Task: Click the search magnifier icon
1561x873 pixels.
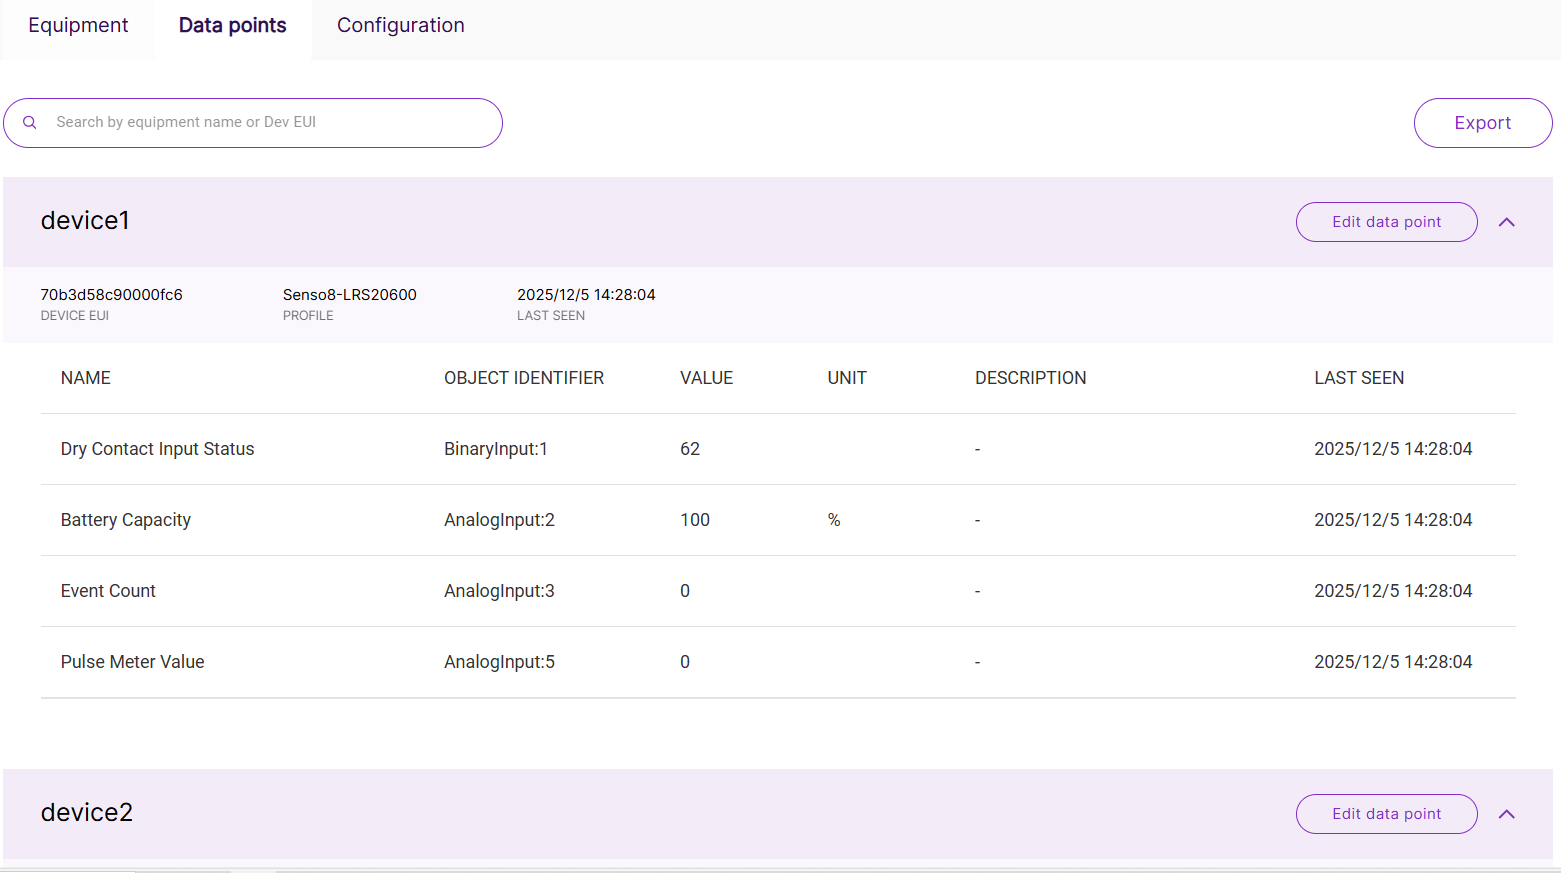Action: pos(29,122)
